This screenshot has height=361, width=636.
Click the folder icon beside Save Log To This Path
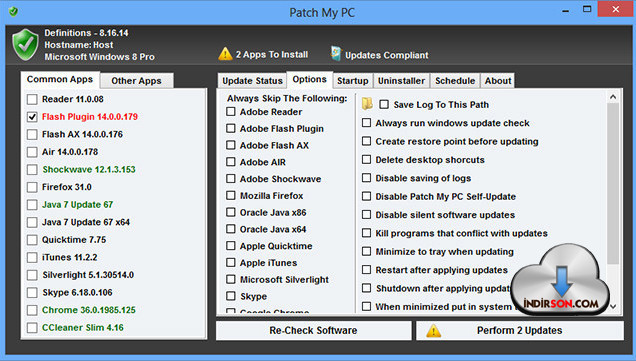tap(367, 104)
